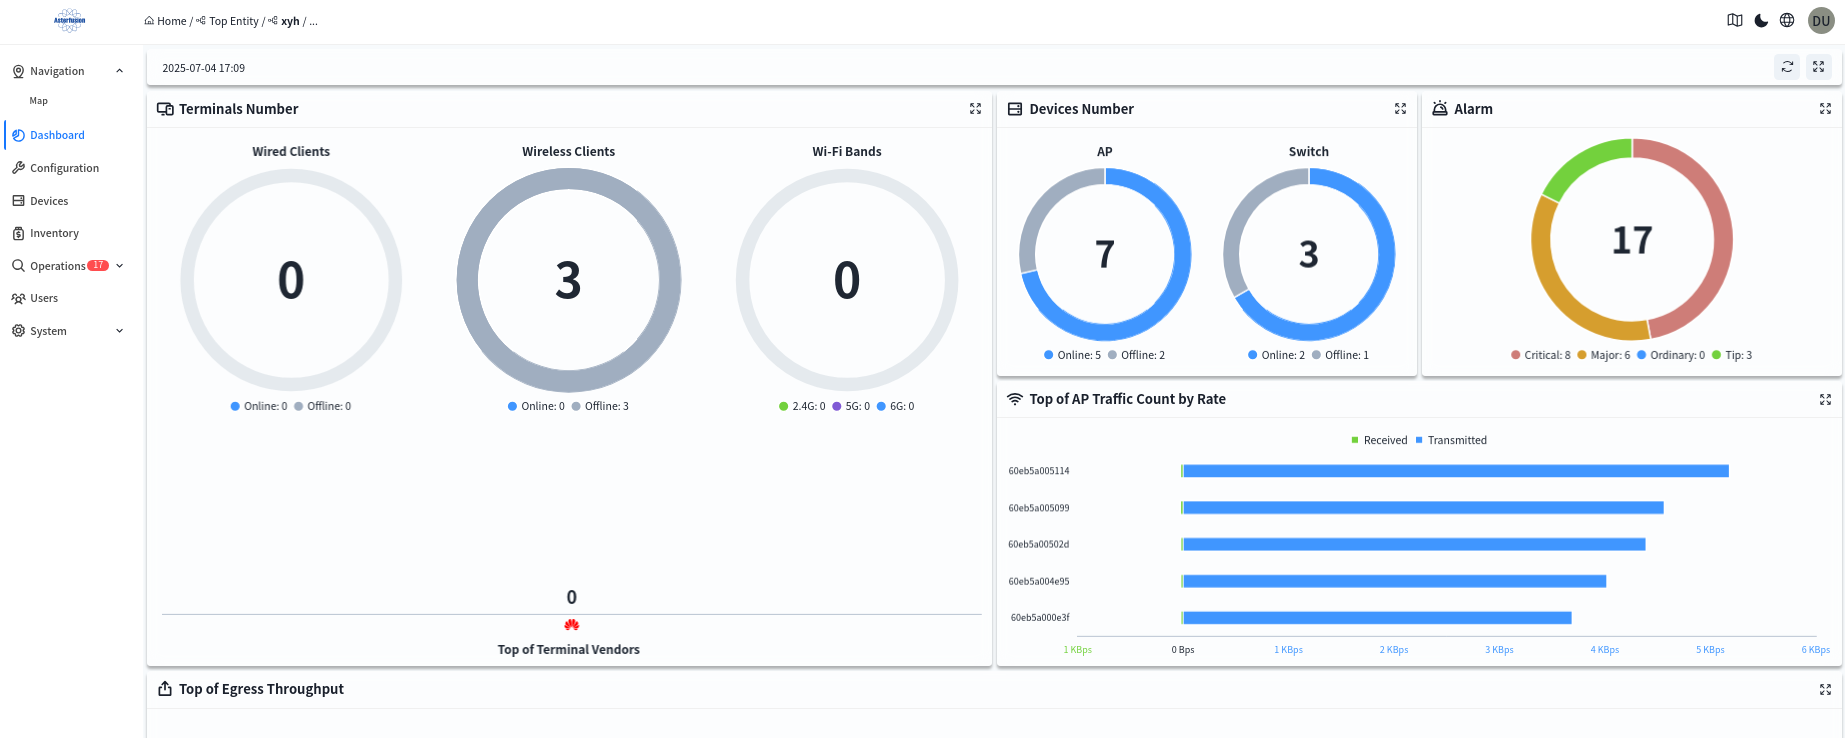This screenshot has height=738, width=1845.
Task: Open the Configuration menu item
Action: (x=64, y=168)
